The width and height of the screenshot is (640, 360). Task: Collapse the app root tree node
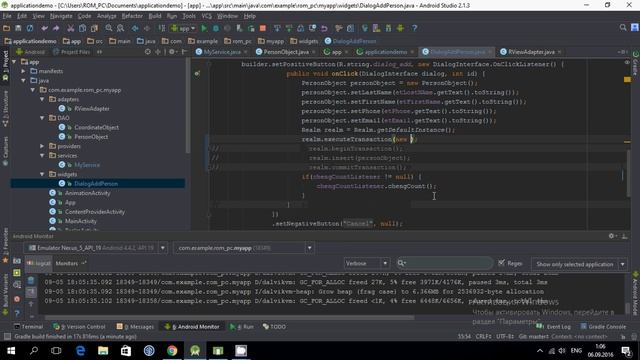(15, 62)
